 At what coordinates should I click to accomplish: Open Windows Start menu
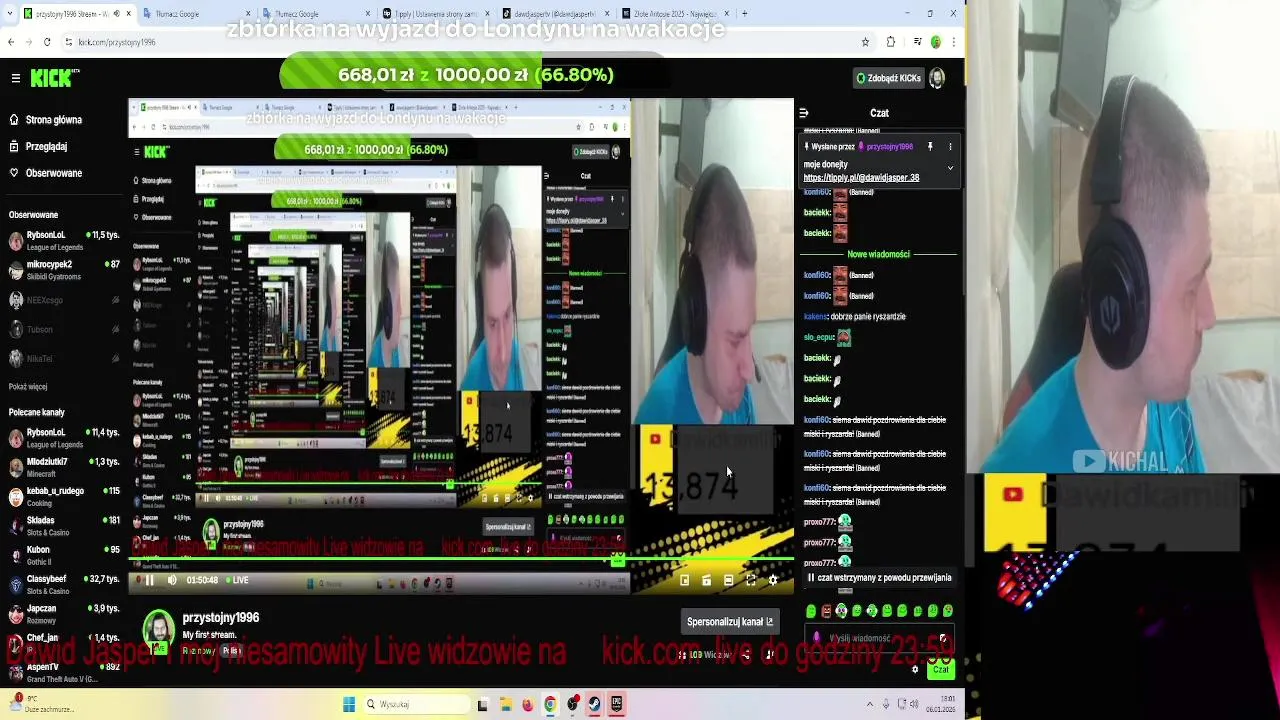click(349, 704)
